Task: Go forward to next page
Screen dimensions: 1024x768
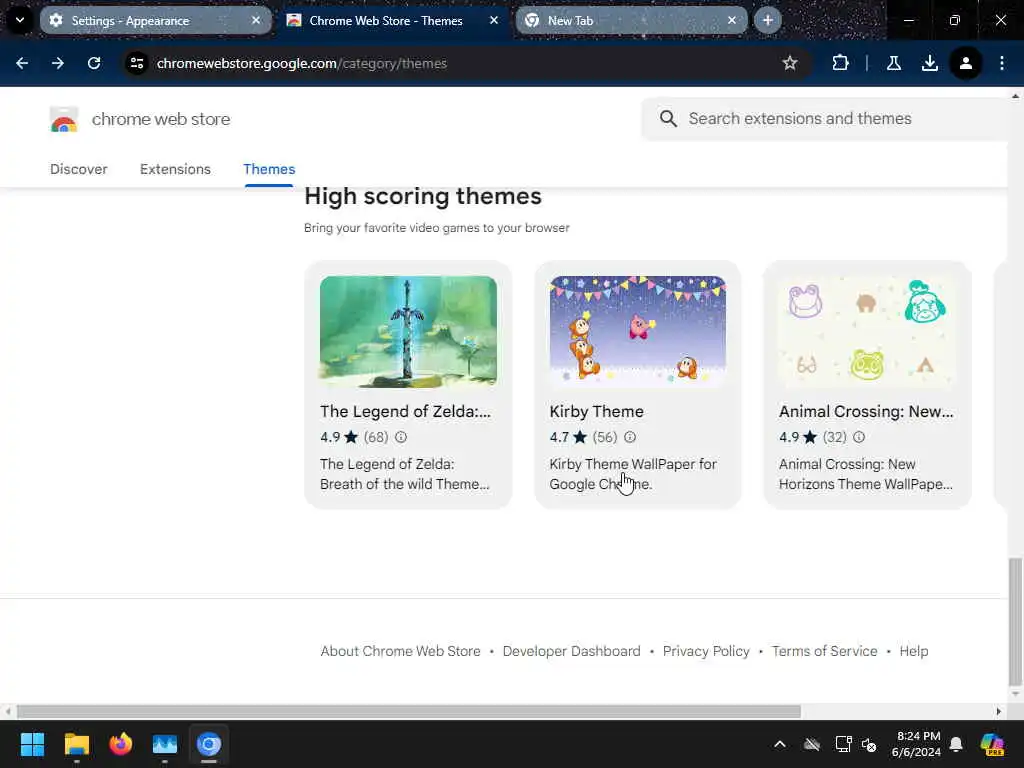Action: 58,63
